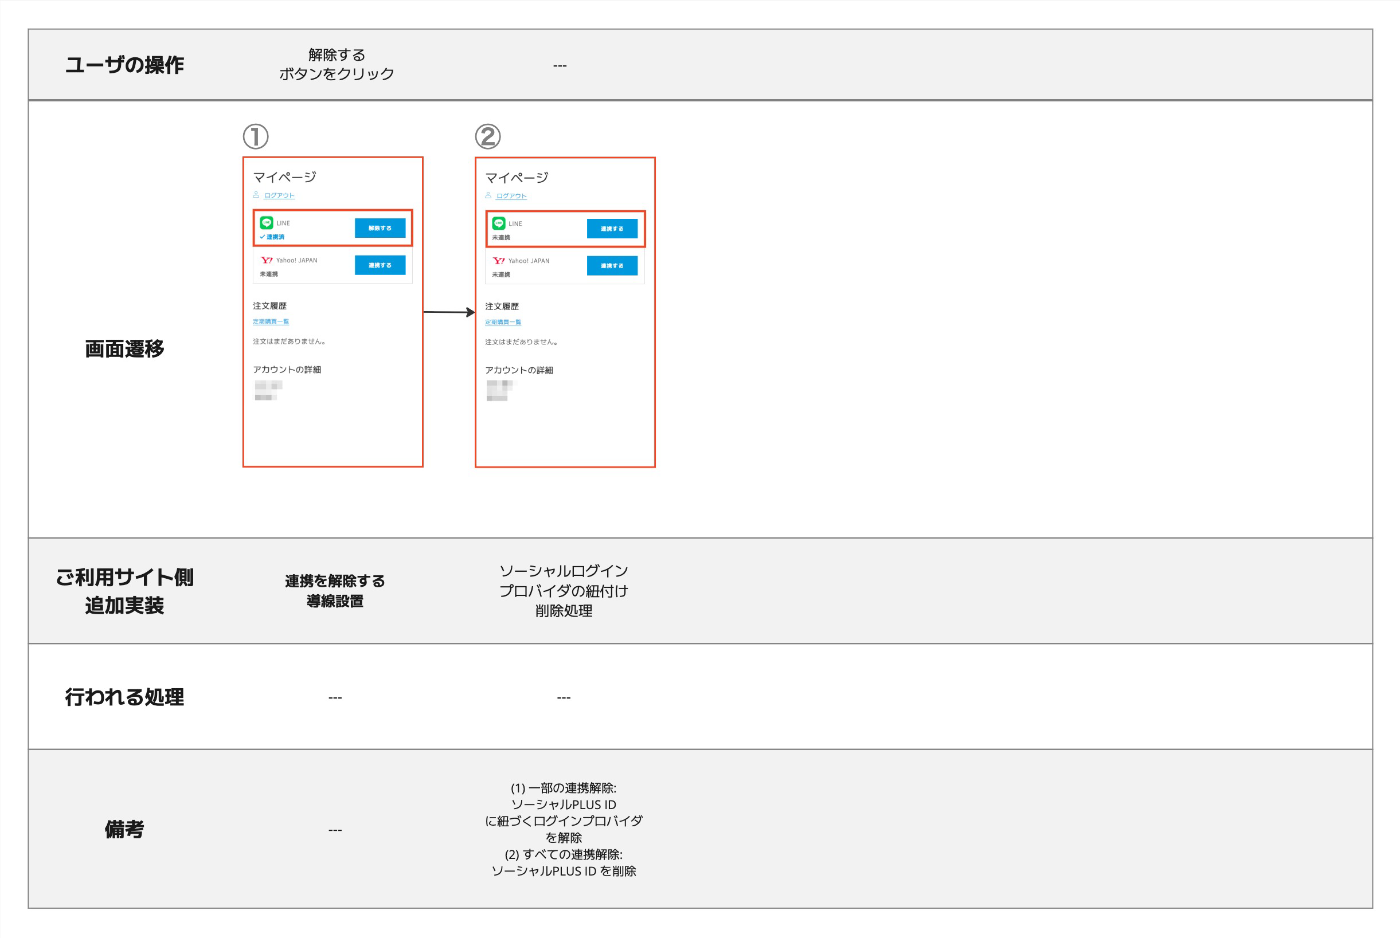Viewport: 1400px width, 938px height.
Task: Click the 連携済 checkmark status under LINE
Action: (272, 237)
